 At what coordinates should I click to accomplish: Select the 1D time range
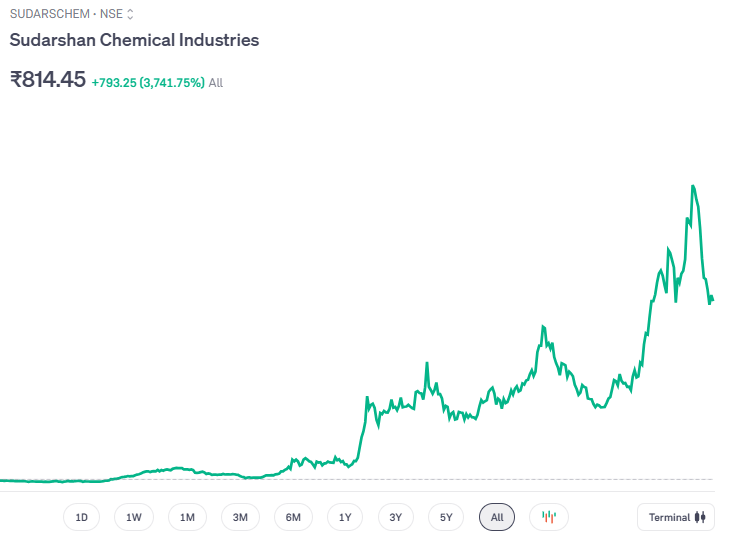82,517
